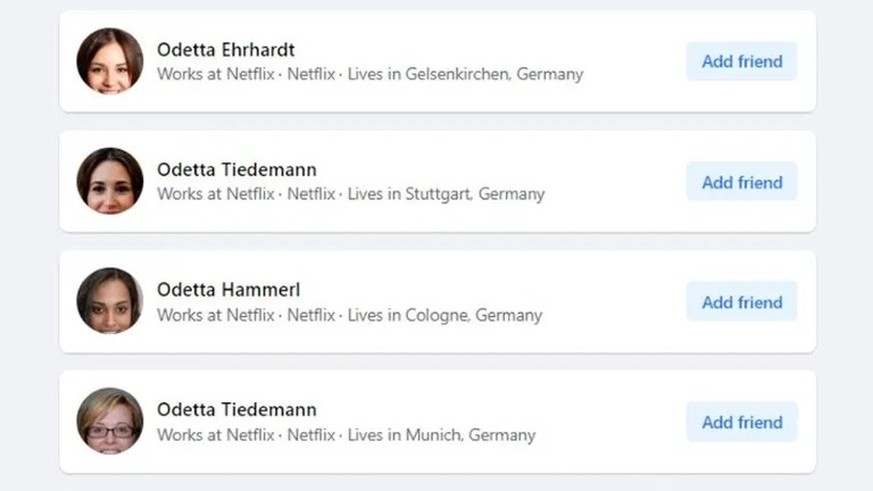Open the Odetta Hammerl name link

coord(228,290)
